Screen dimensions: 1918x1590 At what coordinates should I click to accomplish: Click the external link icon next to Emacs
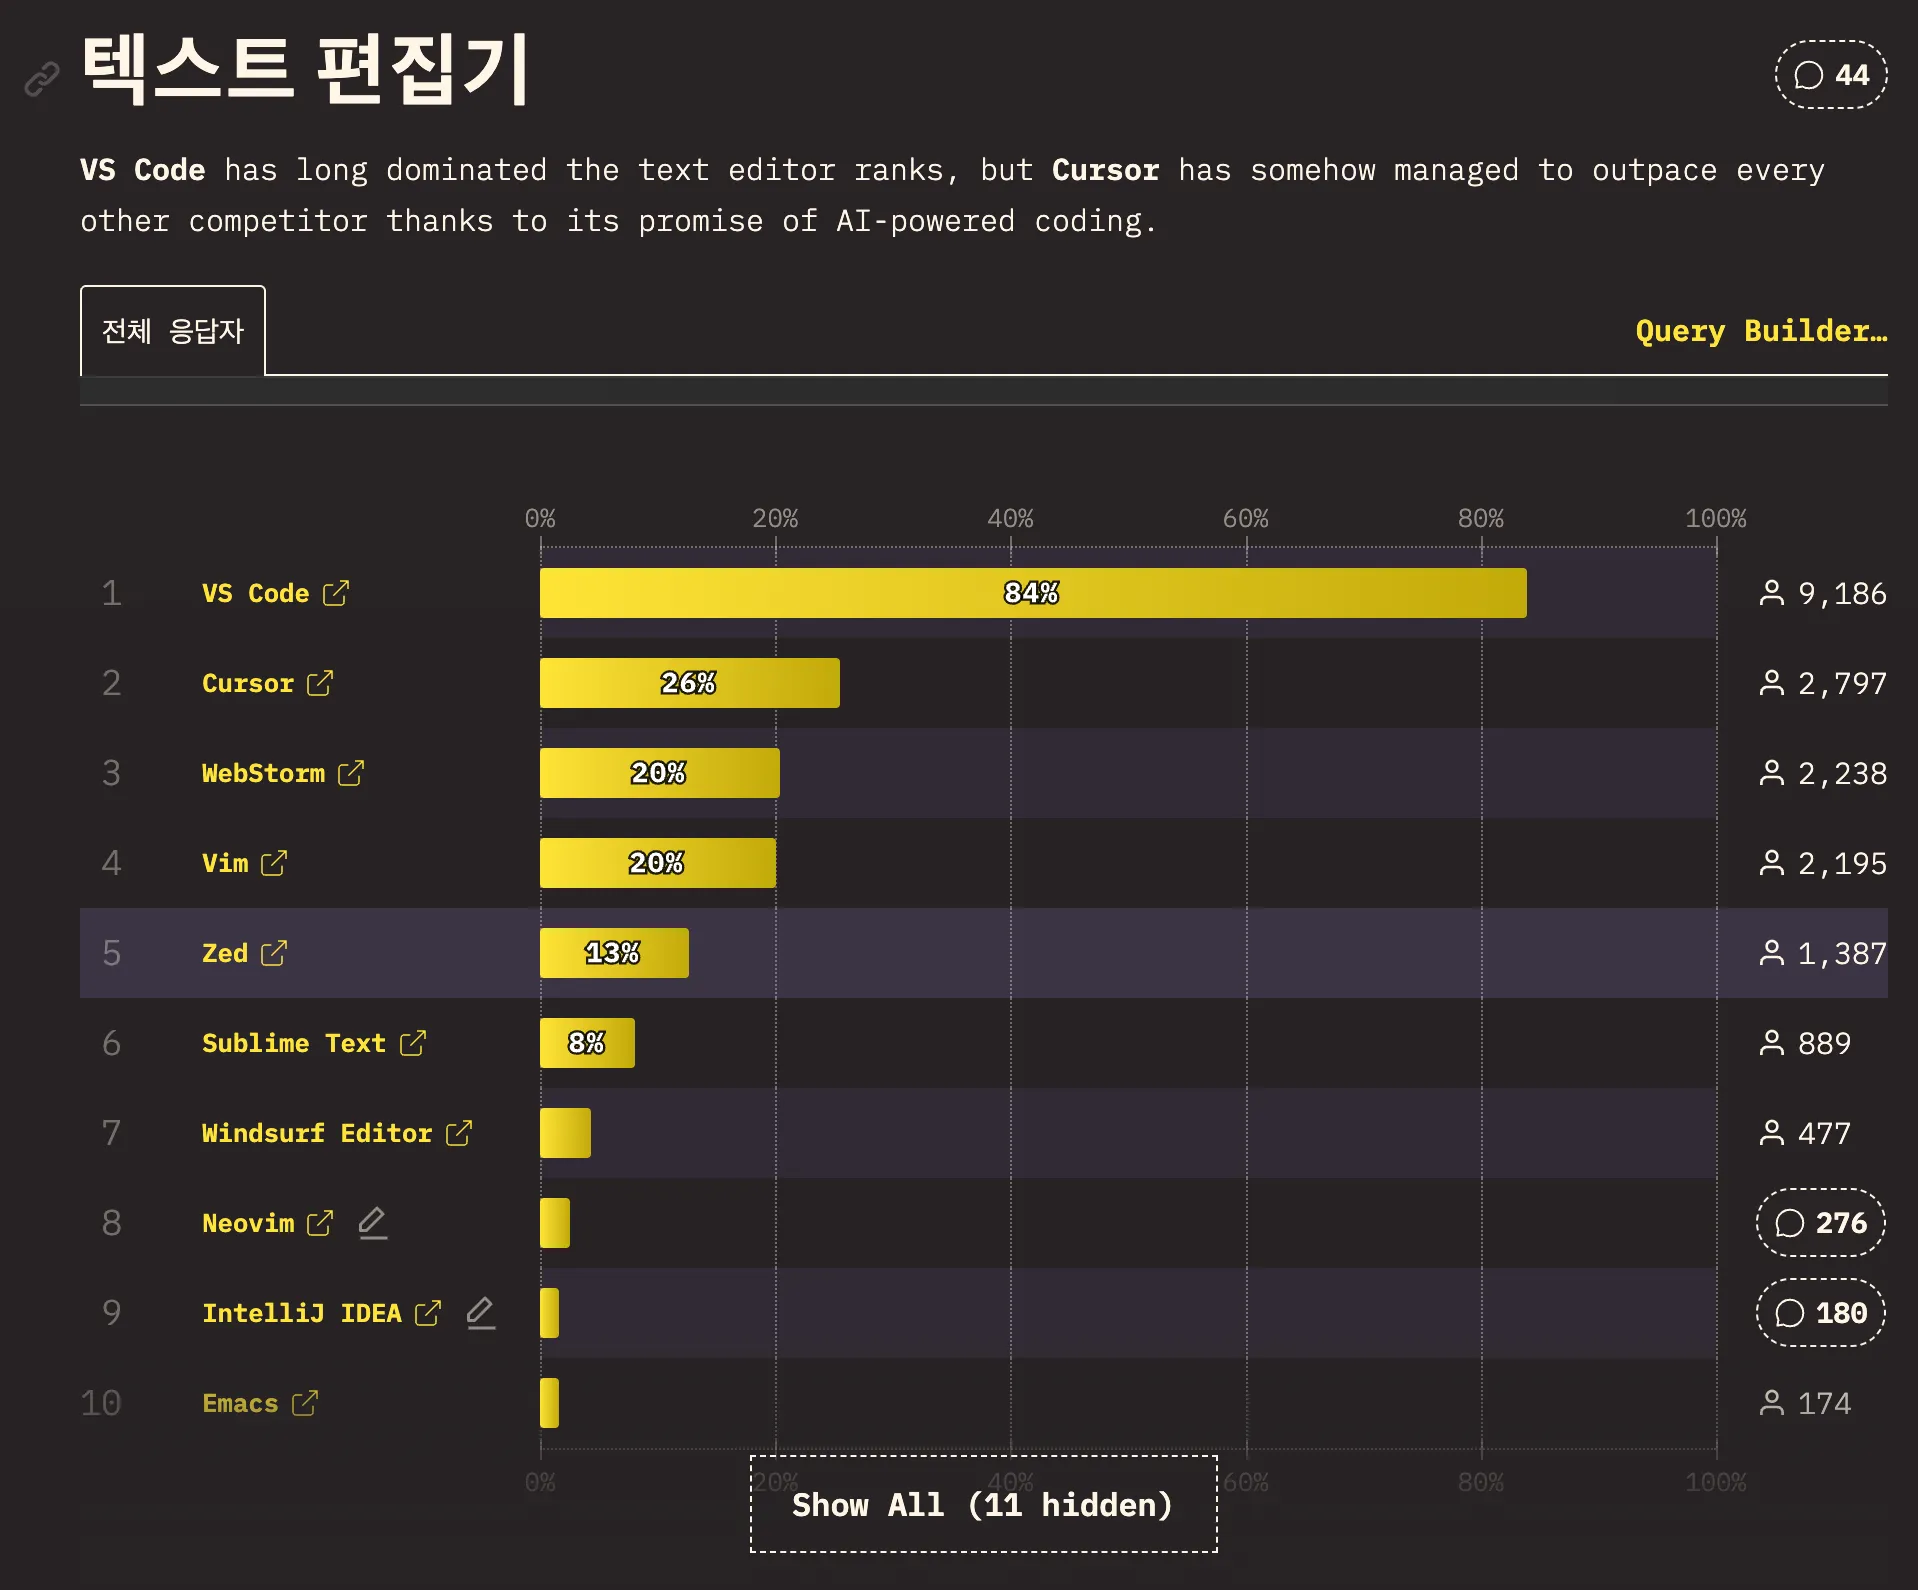[305, 1403]
